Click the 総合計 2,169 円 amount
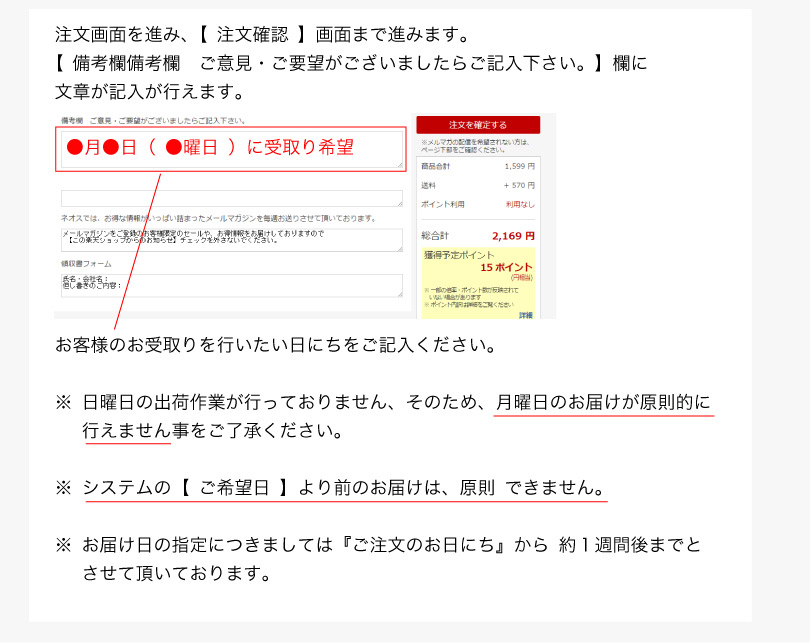The width and height of the screenshot is (810, 643). 513,236
